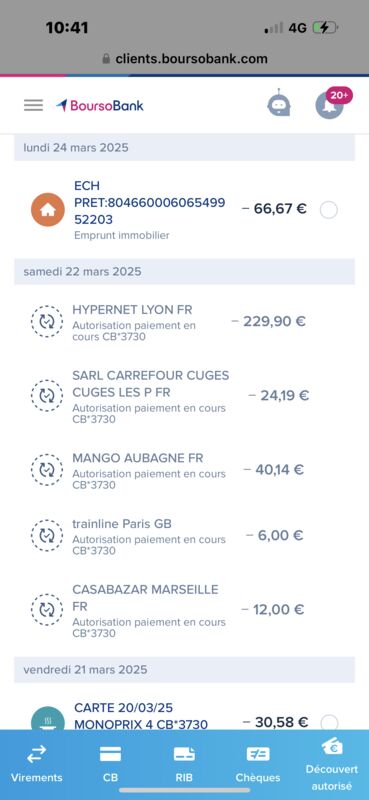Viewport: 369px width, 800px height.
Task: Tap teal Monoprix category icon
Action: [x=48, y=718]
